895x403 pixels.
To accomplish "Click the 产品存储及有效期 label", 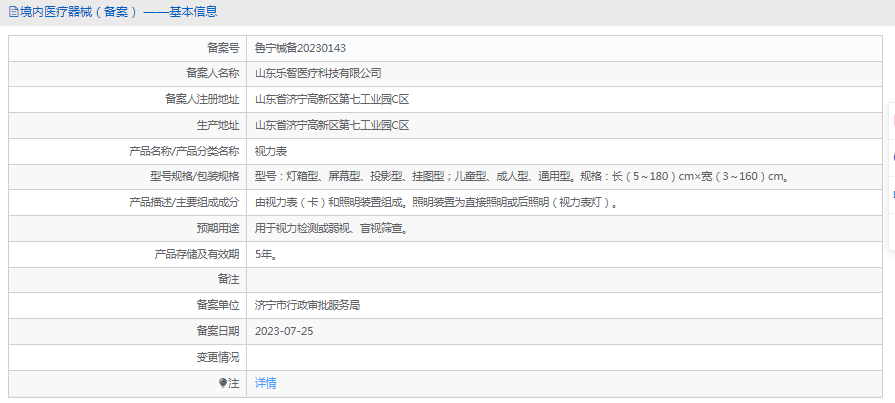I will (x=197, y=255).
